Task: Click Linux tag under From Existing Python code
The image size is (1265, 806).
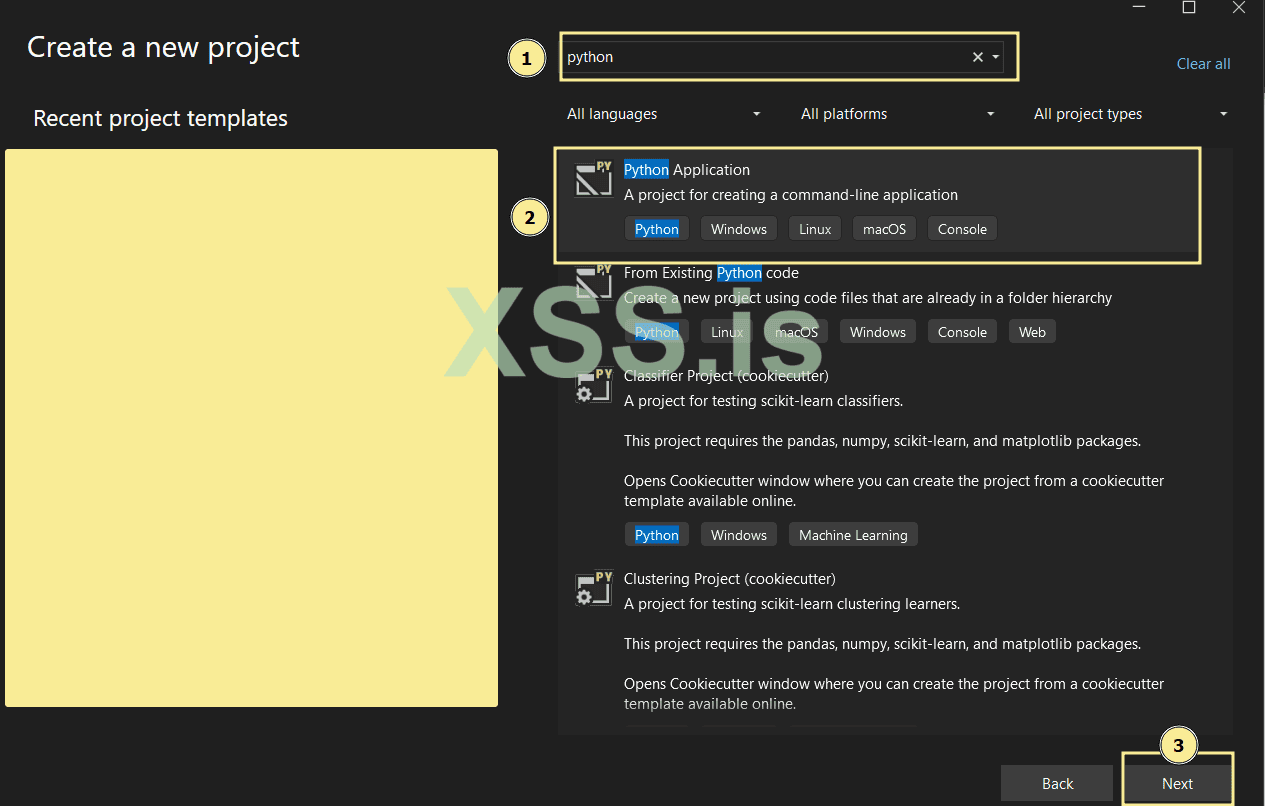Action: coord(727,332)
